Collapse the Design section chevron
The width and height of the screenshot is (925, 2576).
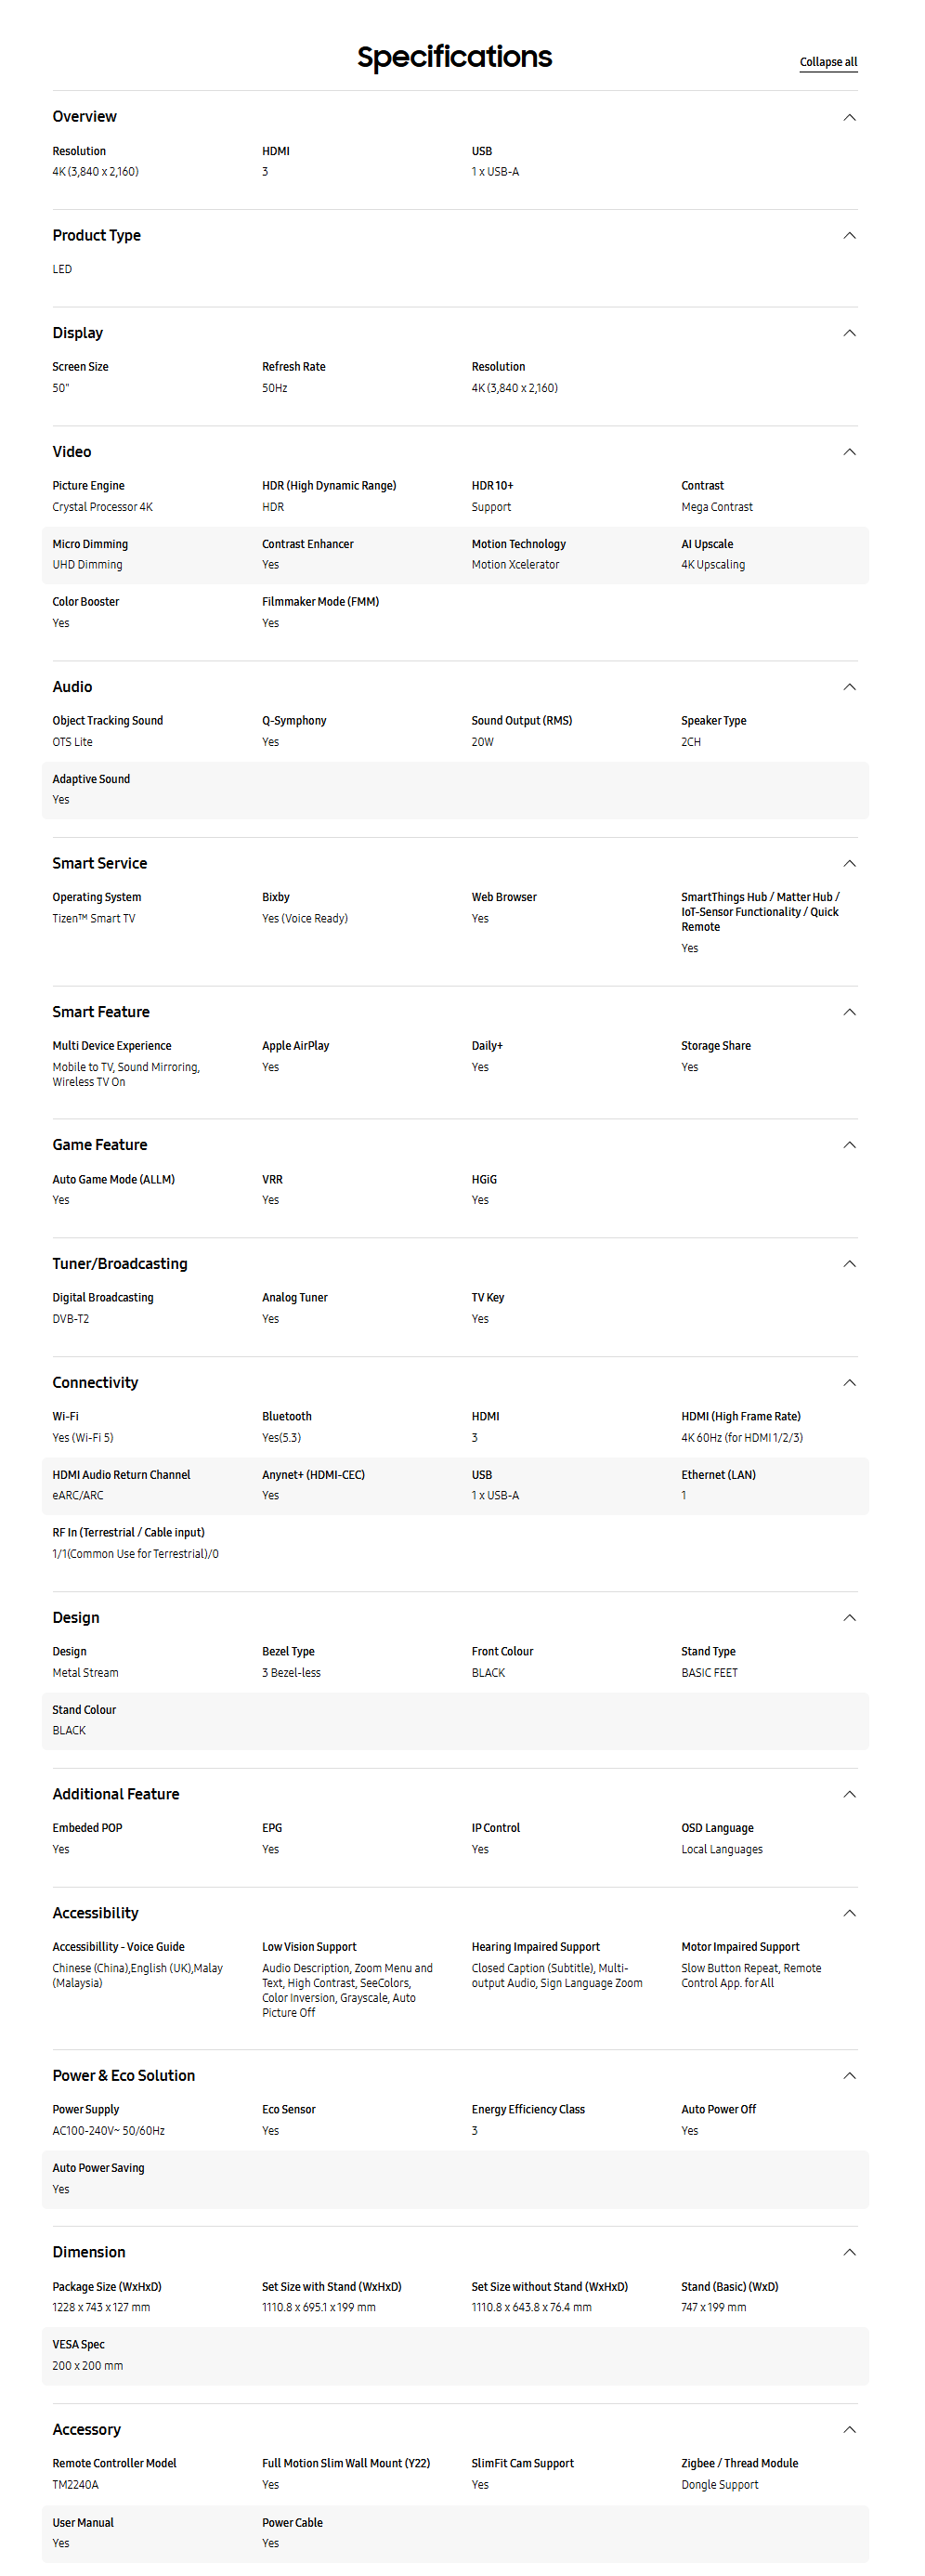(849, 1618)
